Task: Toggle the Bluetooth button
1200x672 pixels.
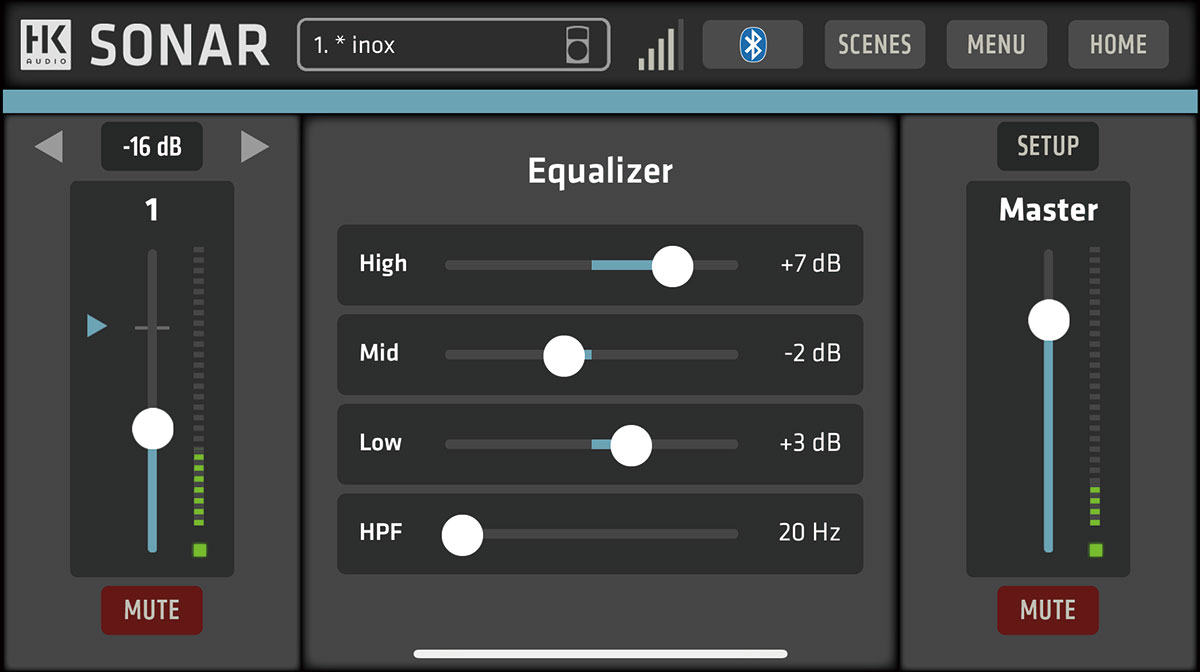Action: coord(752,45)
